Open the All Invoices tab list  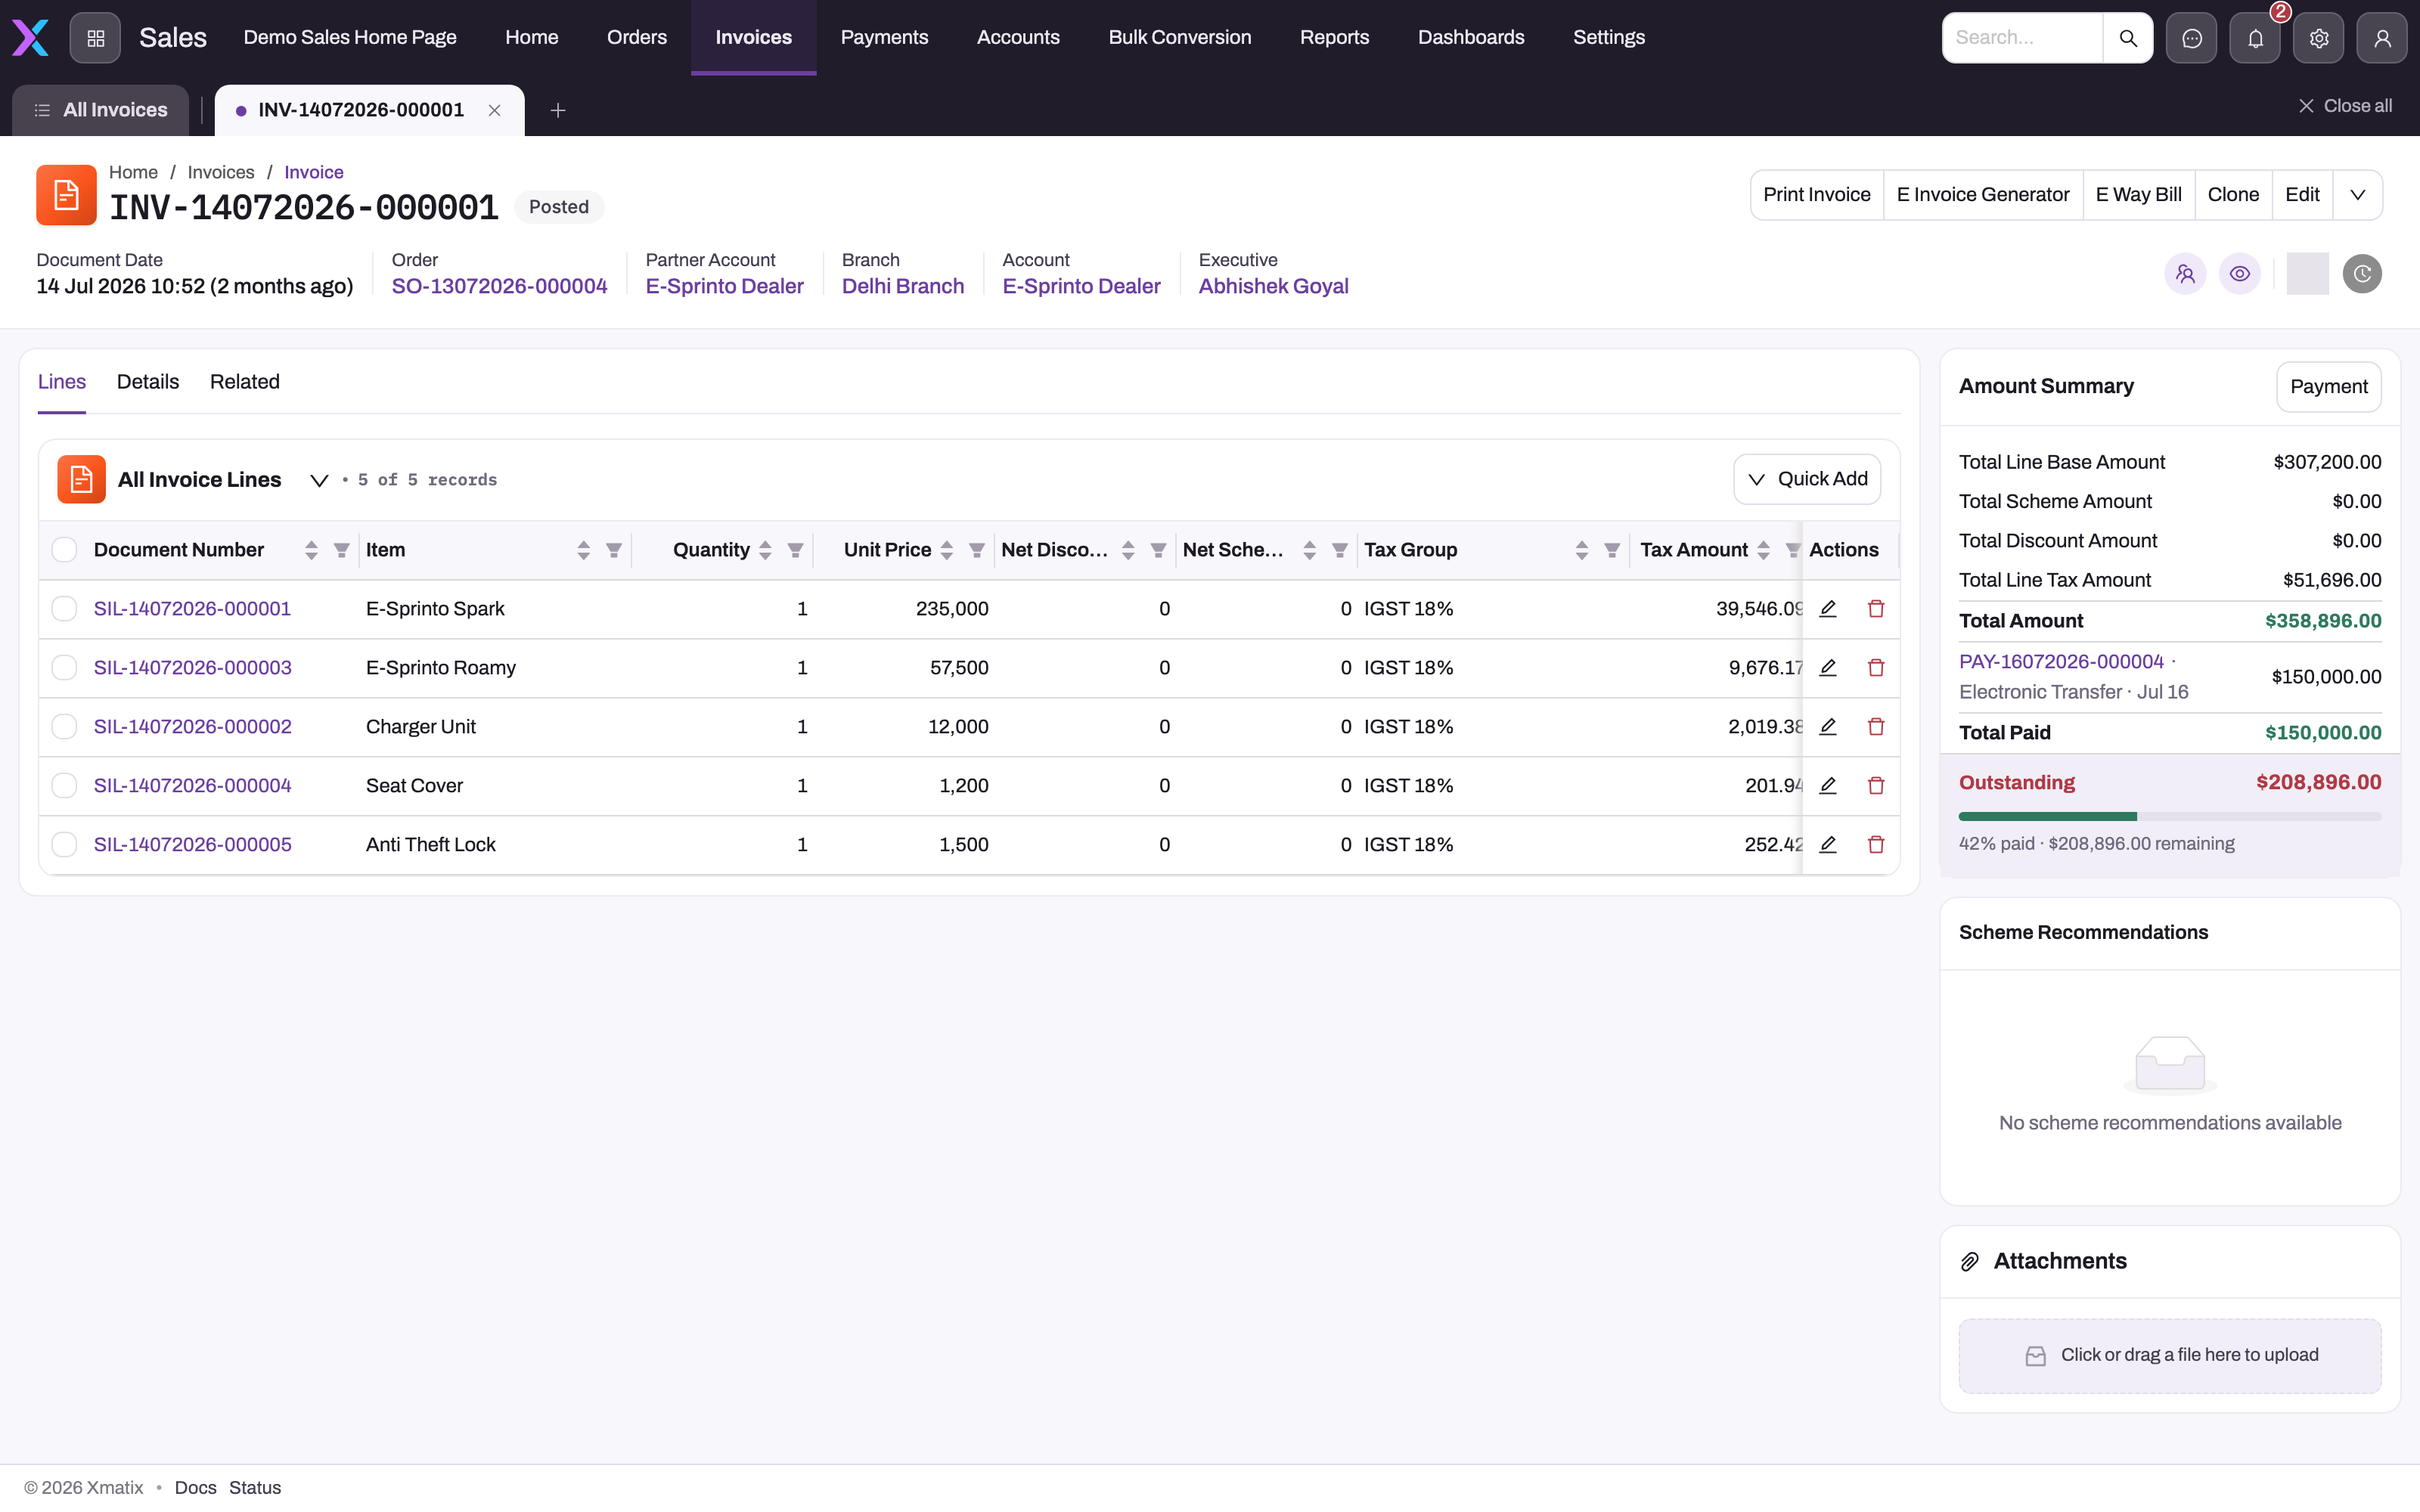[100, 110]
